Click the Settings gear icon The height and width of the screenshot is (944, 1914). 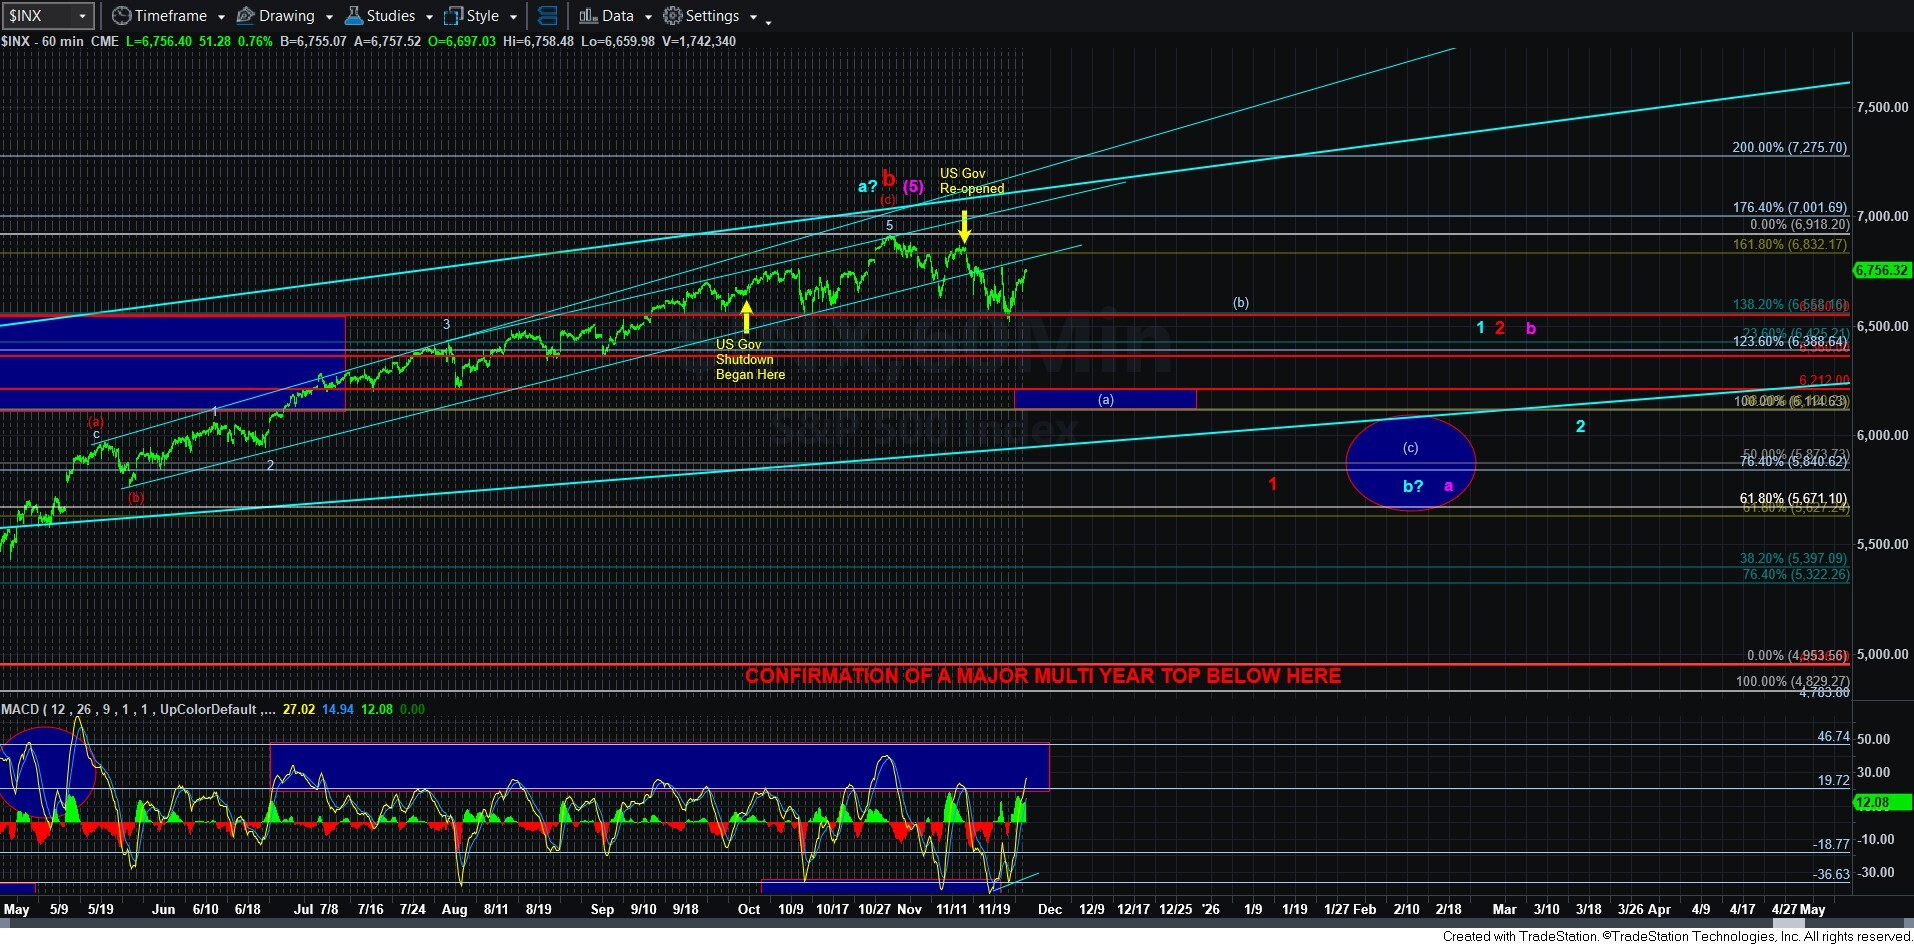673,16
